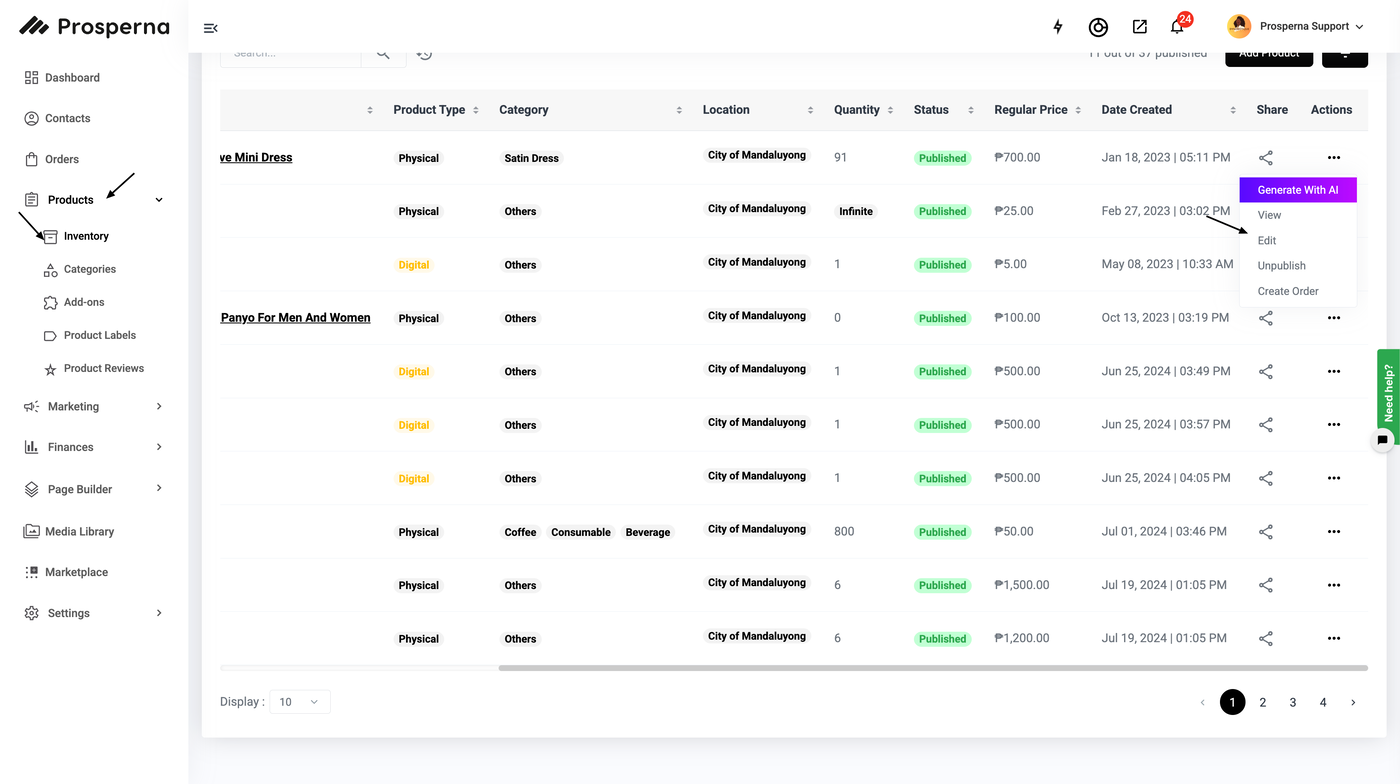Click the search magnifier button
Viewport: 1400px width, 784px height.
pos(383,54)
